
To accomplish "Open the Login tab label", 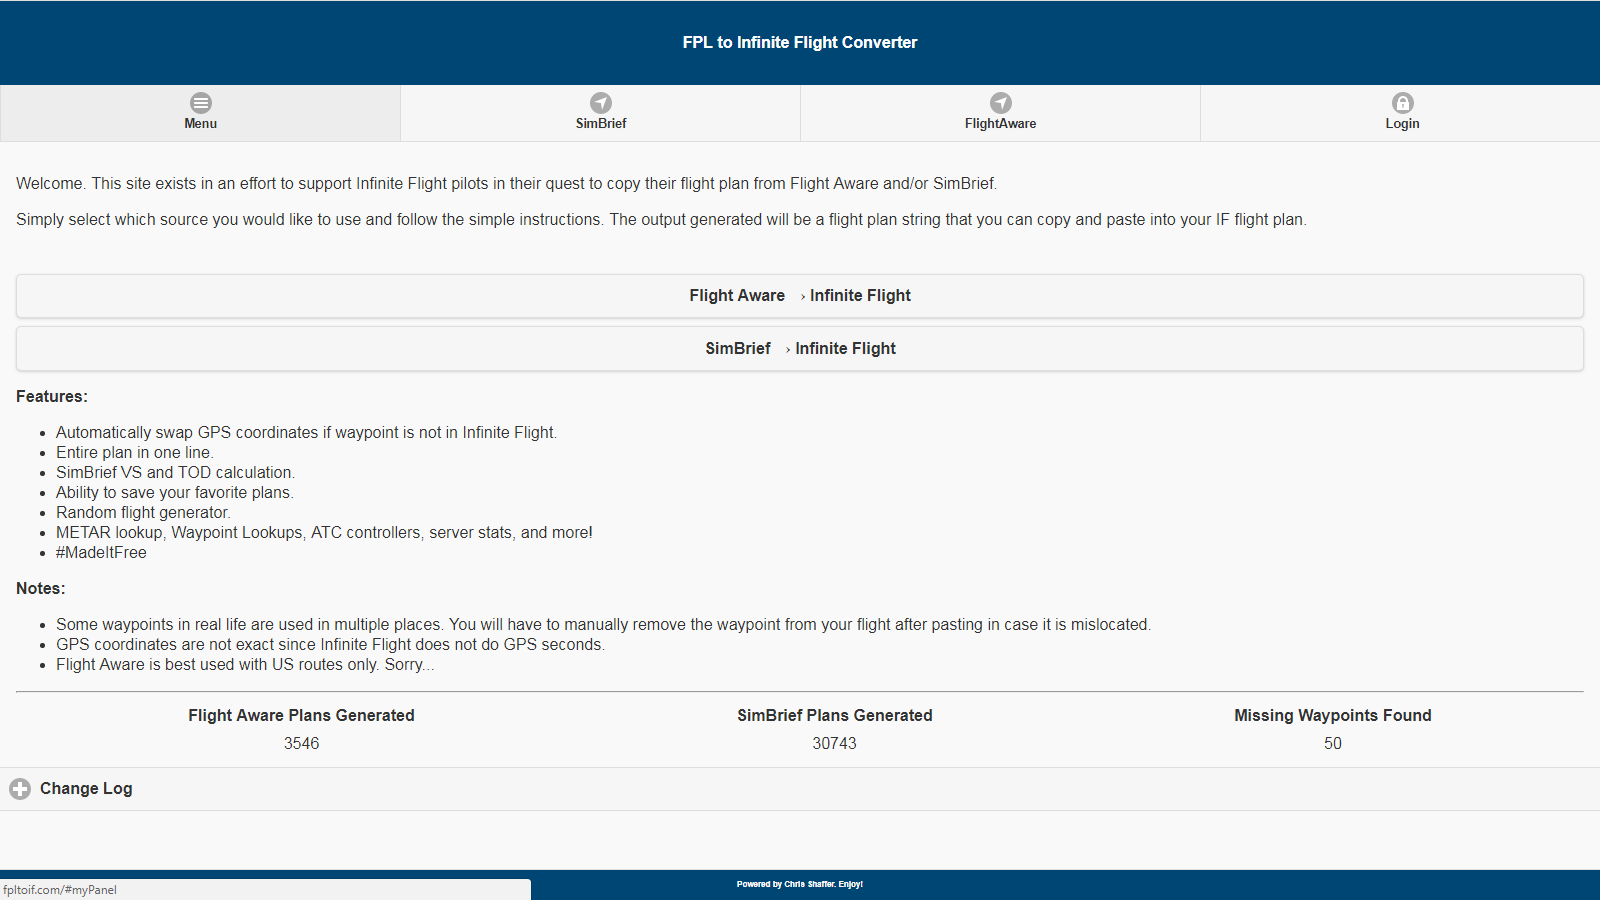I will (1402, 124).
